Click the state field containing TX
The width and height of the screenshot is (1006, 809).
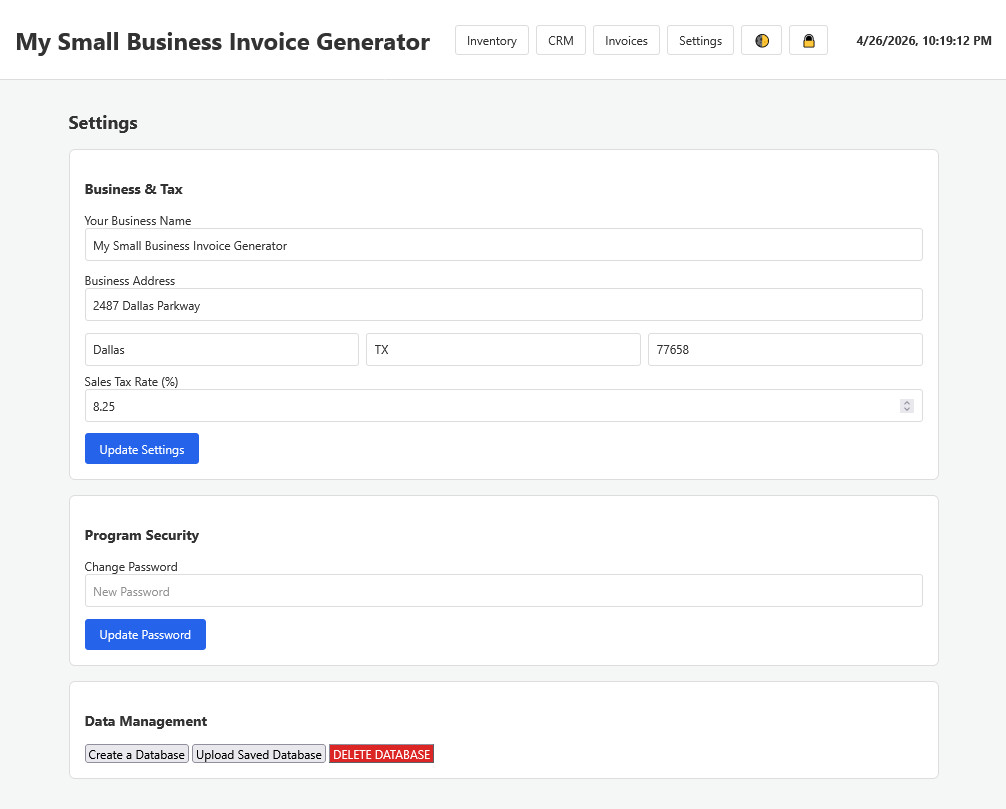(x=503, y=350)
